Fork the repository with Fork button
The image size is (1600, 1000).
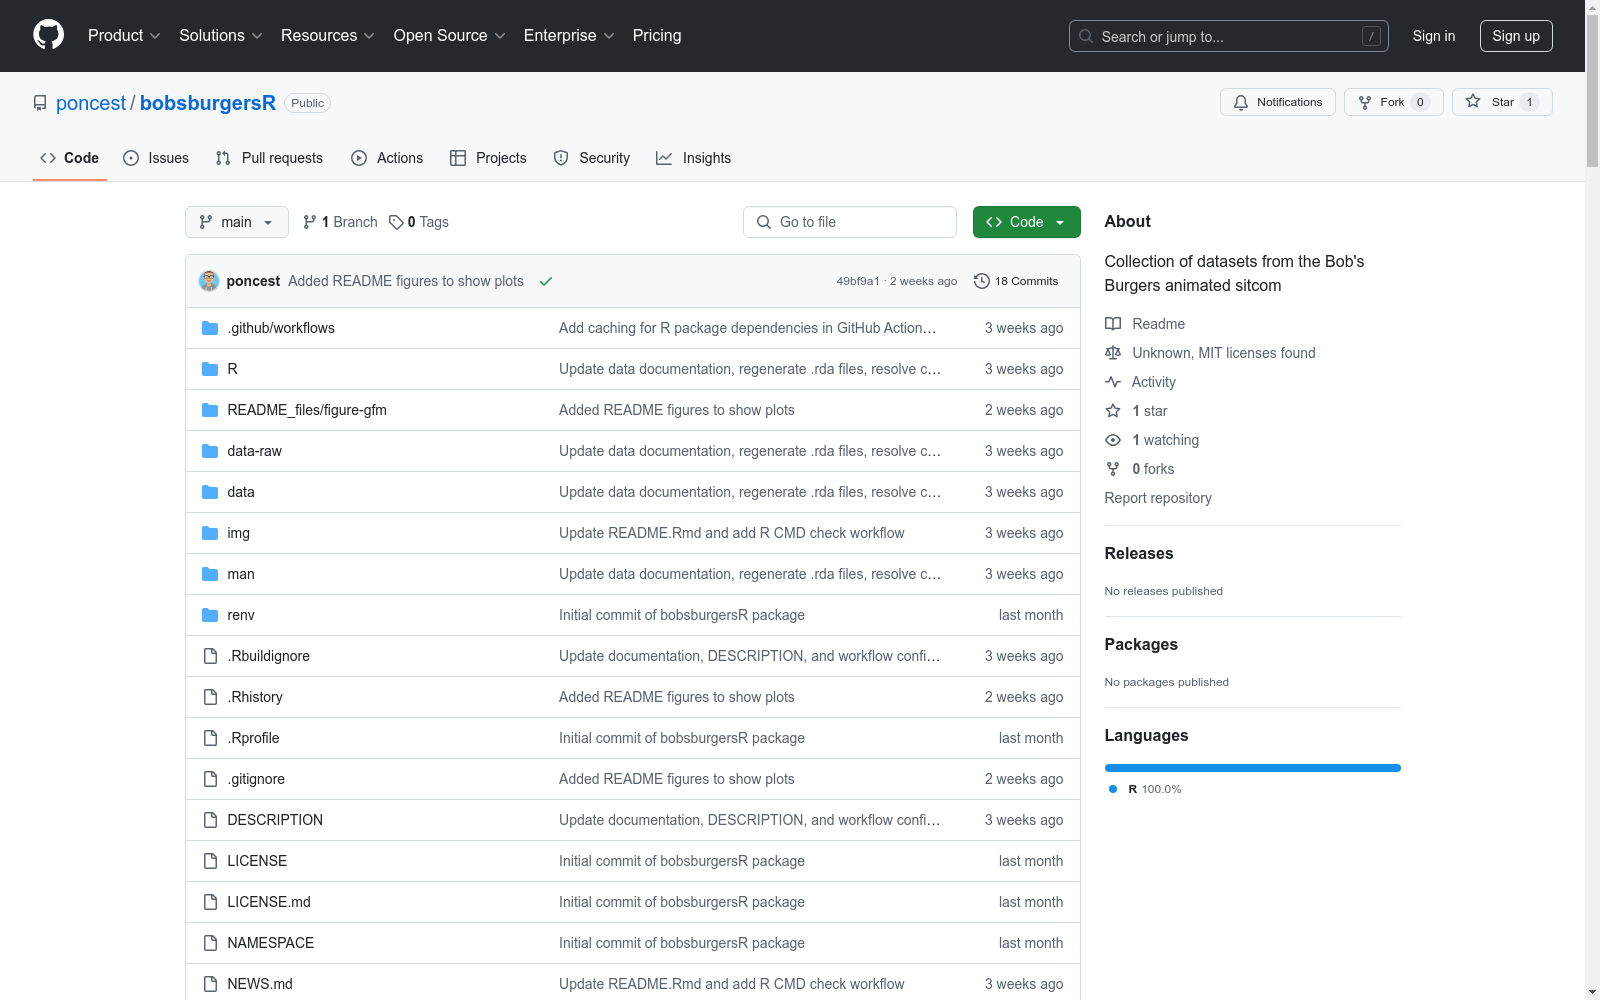tap(1394, 102)
